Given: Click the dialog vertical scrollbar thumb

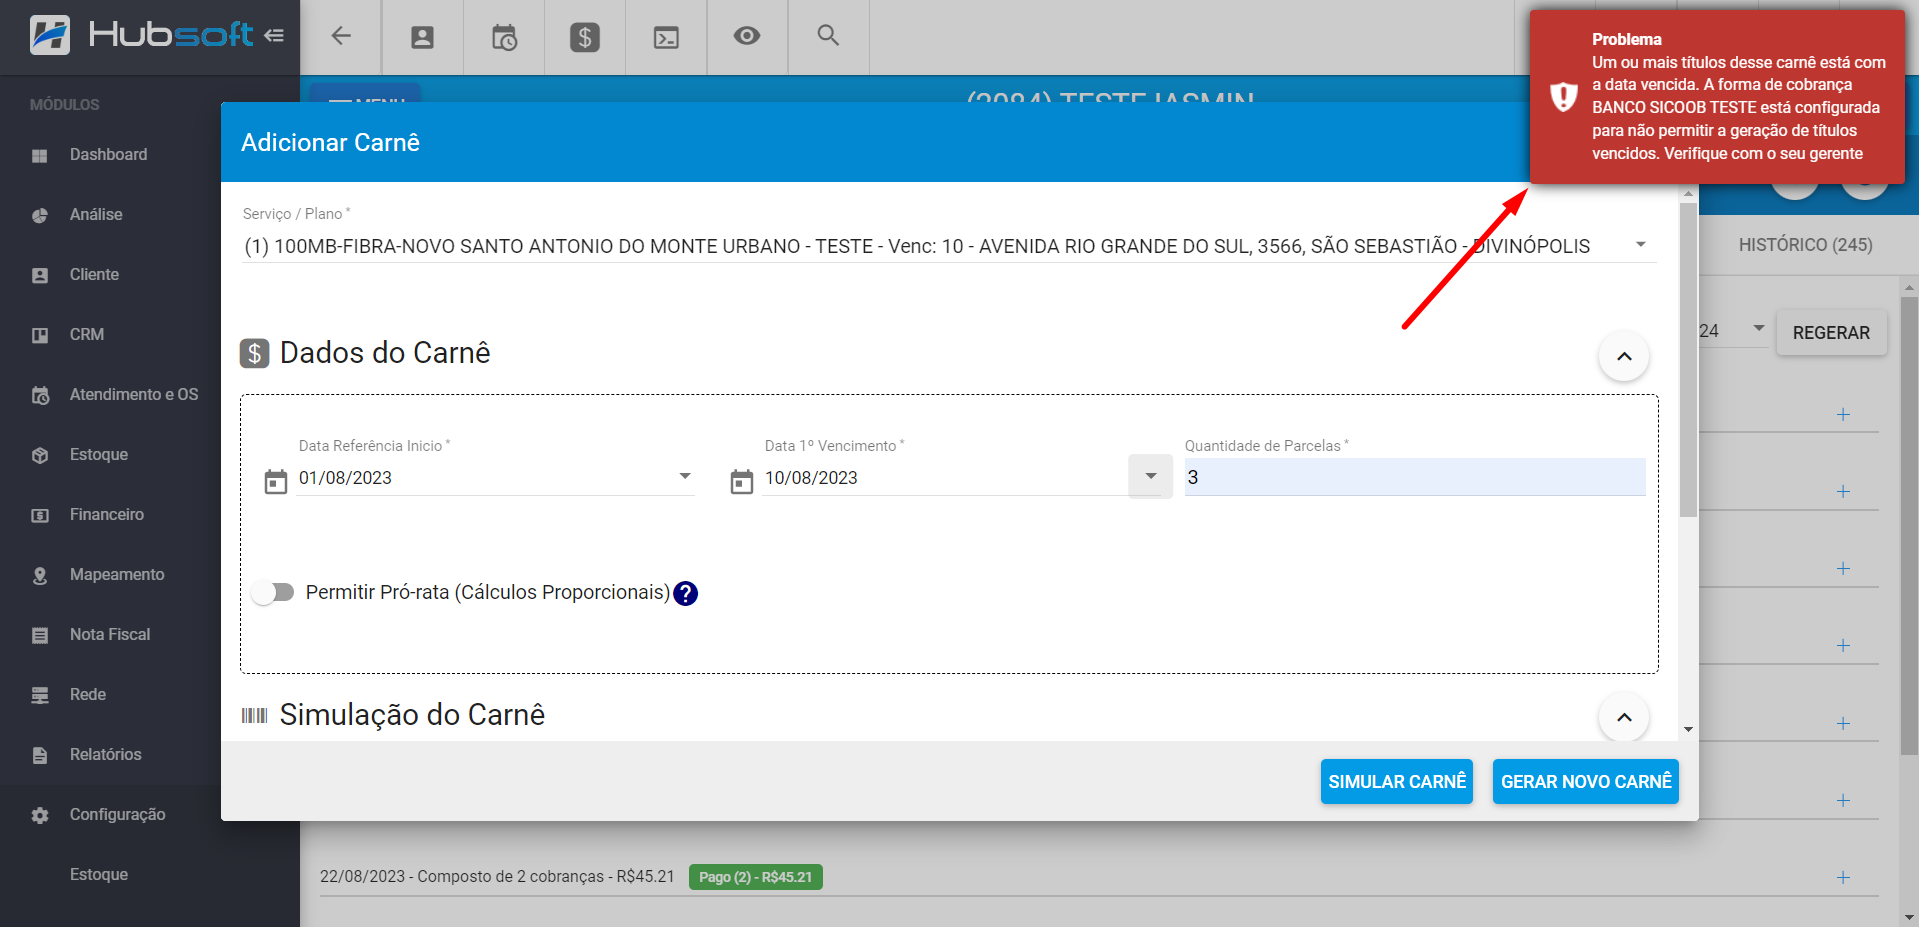Looking at the screenshot, I should pos(1688,360).
